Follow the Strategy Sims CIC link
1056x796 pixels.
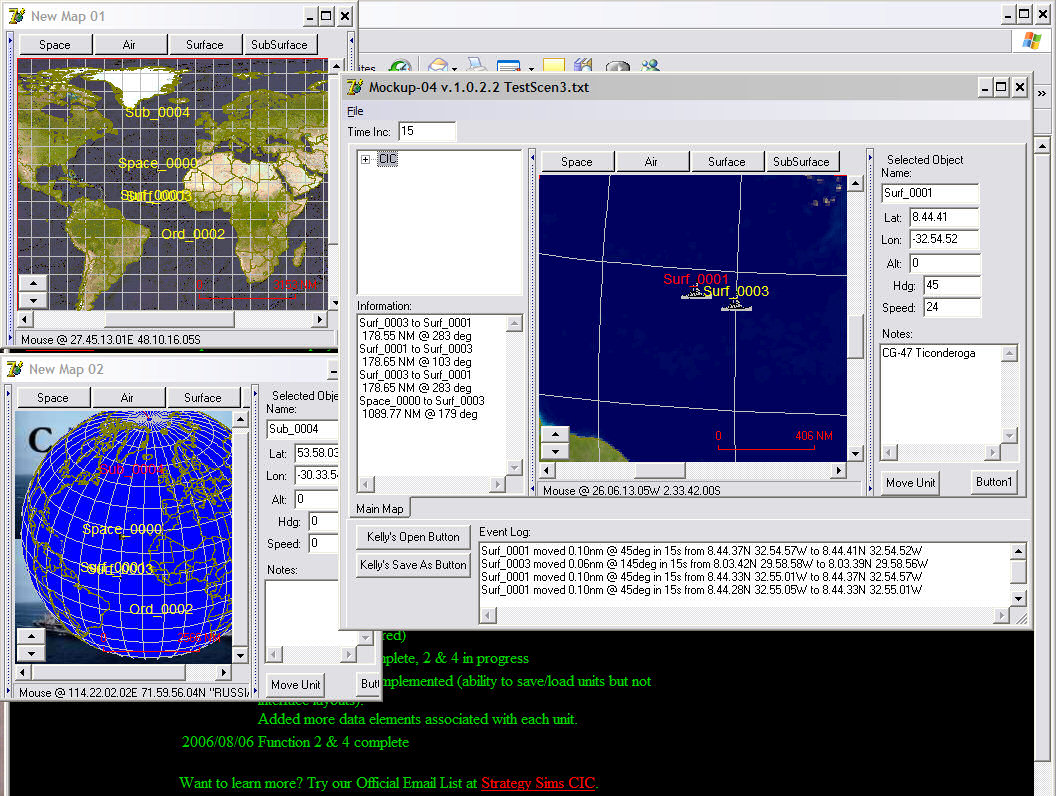[537, 783]
